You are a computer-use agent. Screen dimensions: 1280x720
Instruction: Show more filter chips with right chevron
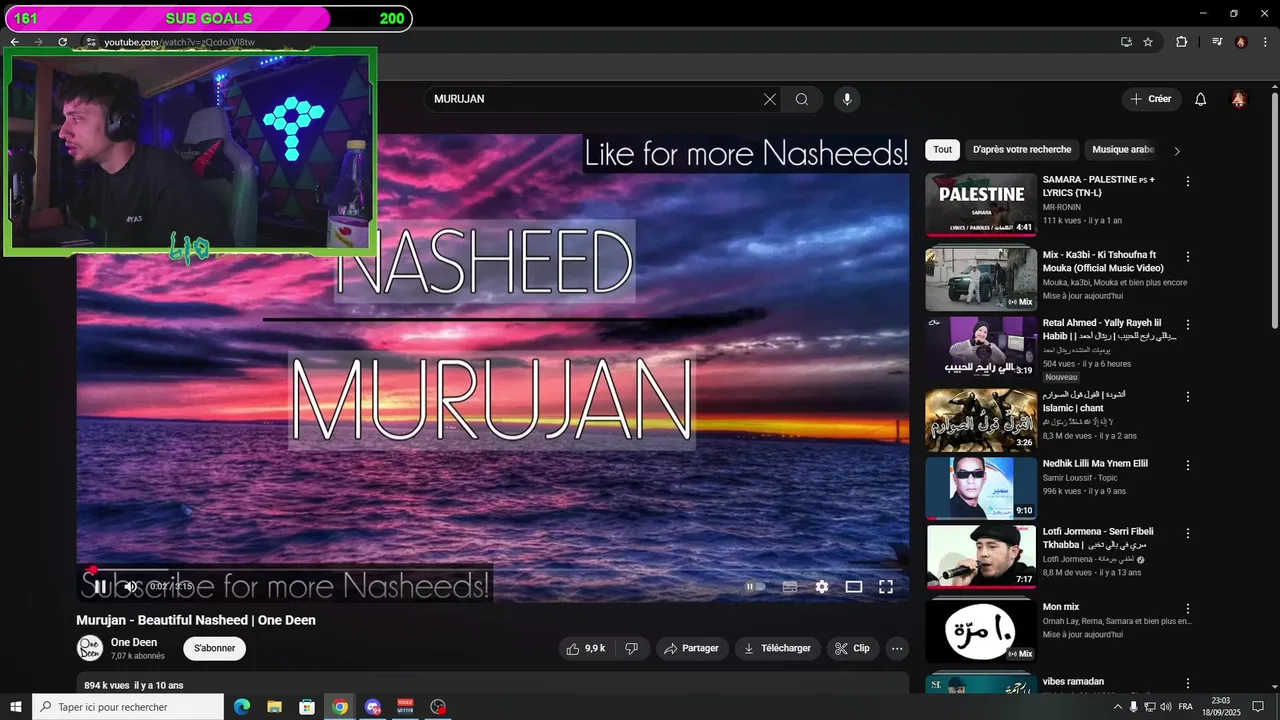coord(1177,151)
